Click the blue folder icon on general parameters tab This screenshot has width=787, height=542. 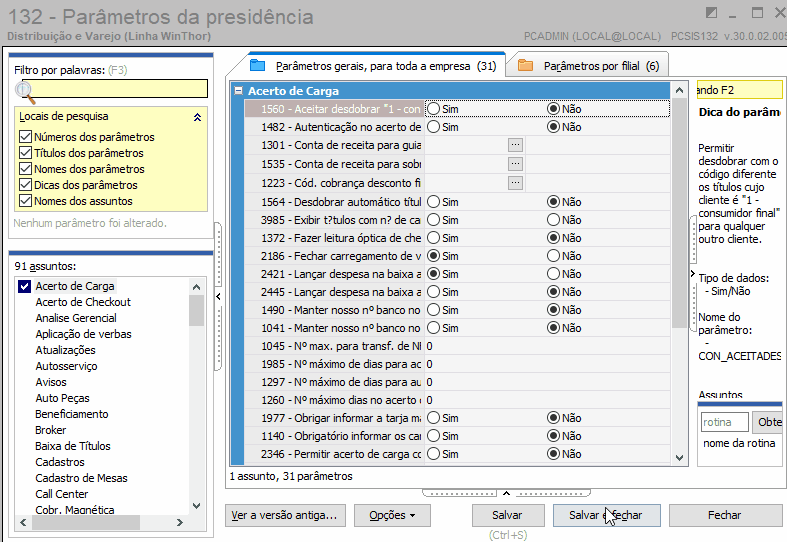click(x=257, y=65)
